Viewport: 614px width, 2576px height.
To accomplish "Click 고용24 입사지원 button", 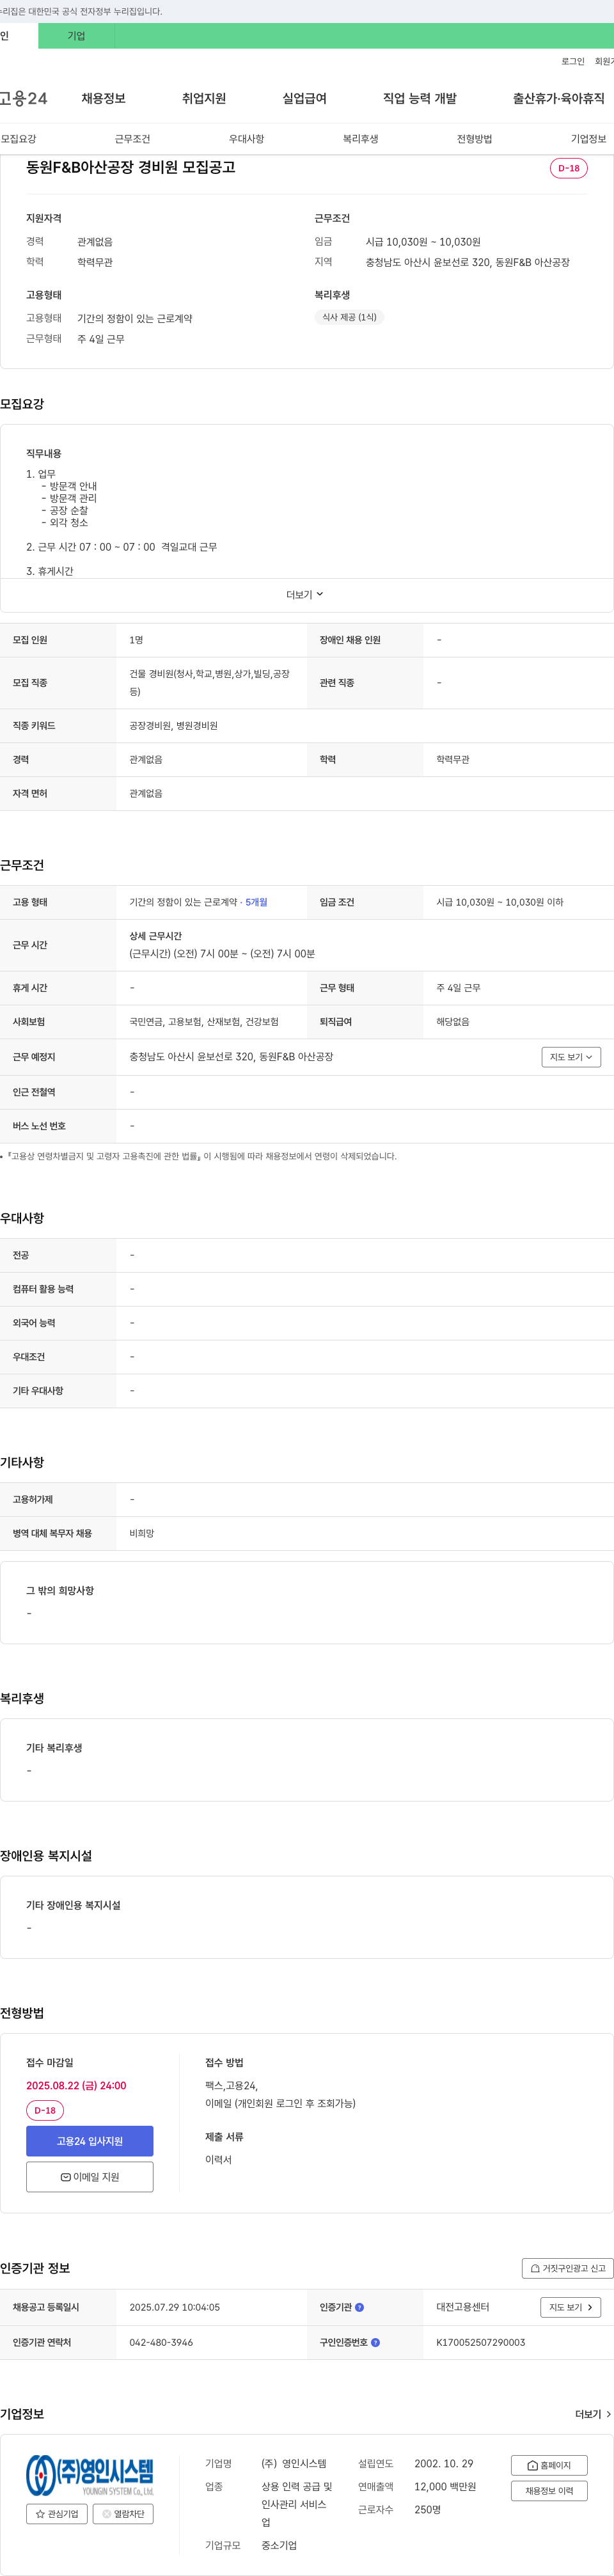I will [90, 2141].
